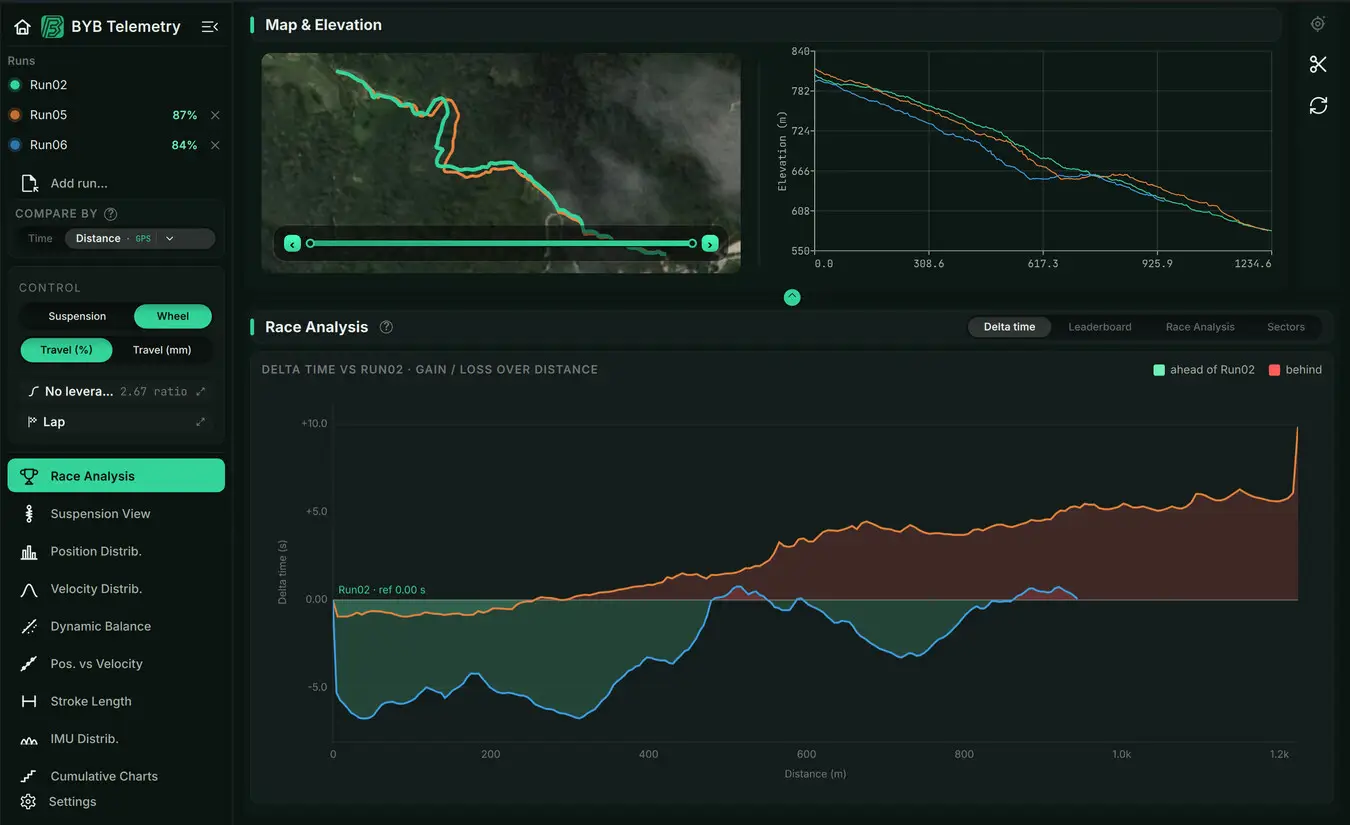Toggle Run02 green color dot
1350x825 pixels.
[15, 85]
